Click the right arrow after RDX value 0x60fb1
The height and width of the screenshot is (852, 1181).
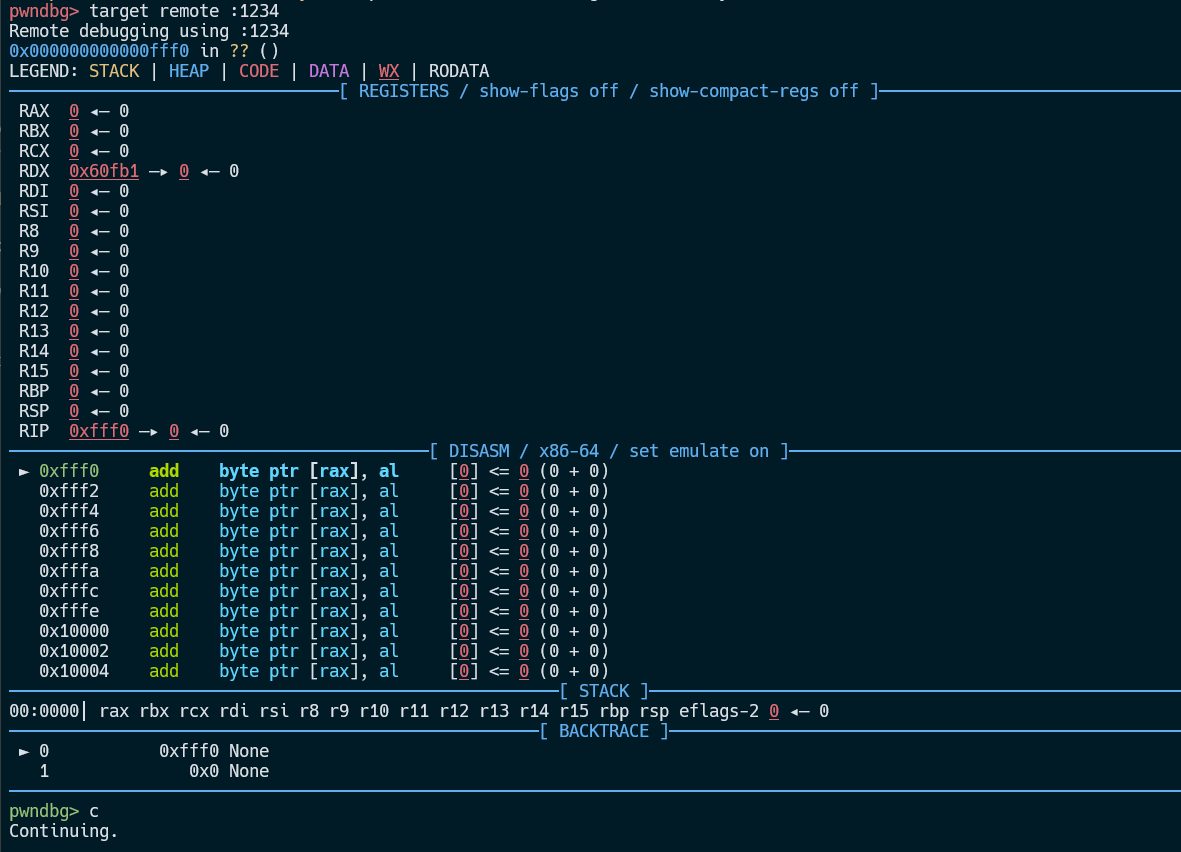point(159,171)
